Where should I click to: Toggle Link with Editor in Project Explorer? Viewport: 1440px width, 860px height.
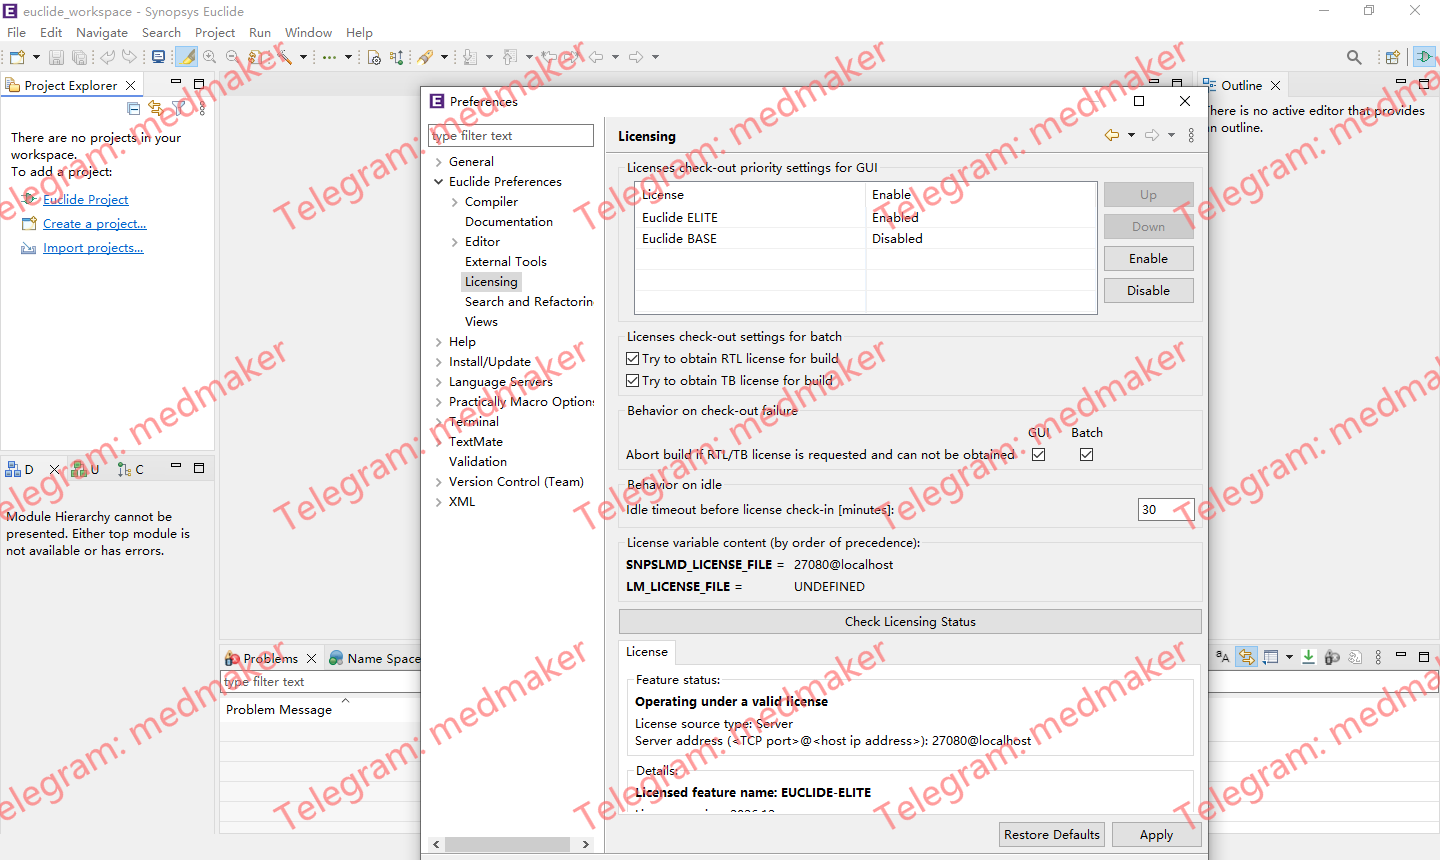coord(156,108)
